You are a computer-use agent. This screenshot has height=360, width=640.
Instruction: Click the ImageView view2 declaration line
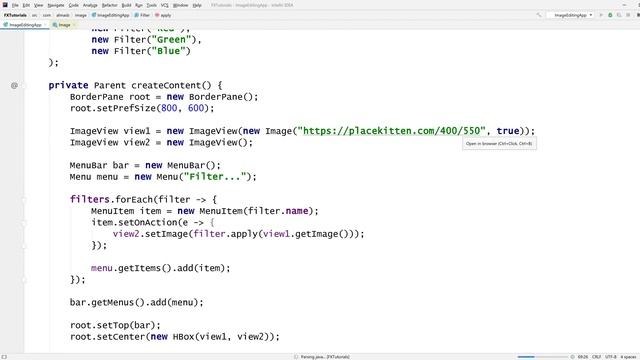pyautogui.click(x=161, y=142)
